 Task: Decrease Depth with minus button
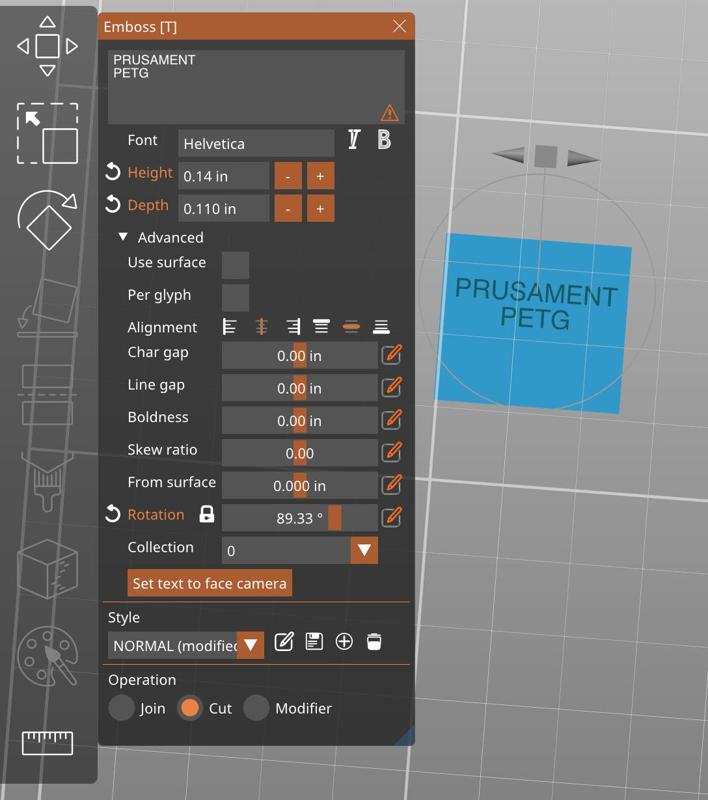[x=288, y=208]
